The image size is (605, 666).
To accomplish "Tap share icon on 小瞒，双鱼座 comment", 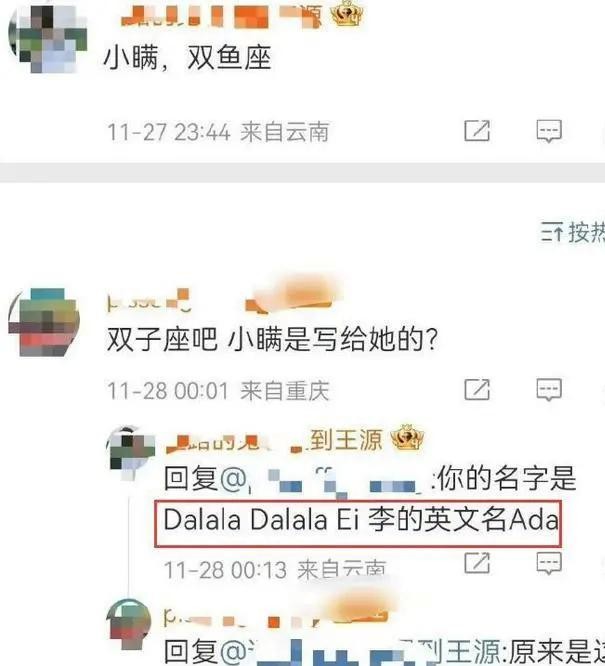I will (477, 130).
